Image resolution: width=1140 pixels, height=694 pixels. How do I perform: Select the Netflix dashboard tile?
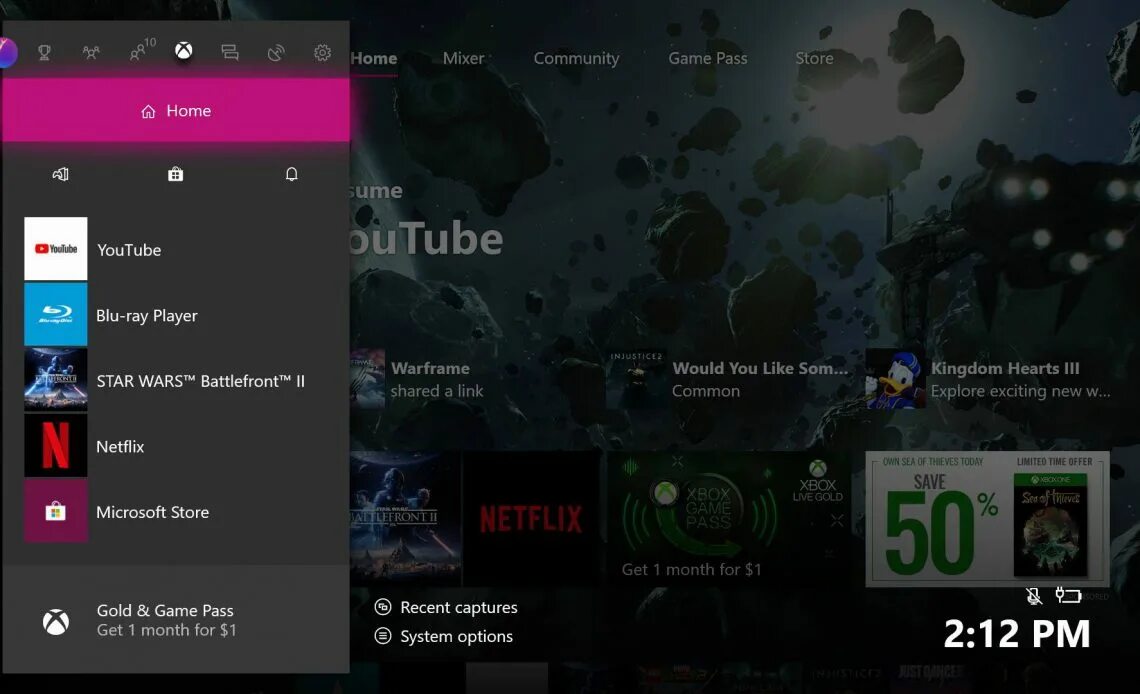pos(531,518)
